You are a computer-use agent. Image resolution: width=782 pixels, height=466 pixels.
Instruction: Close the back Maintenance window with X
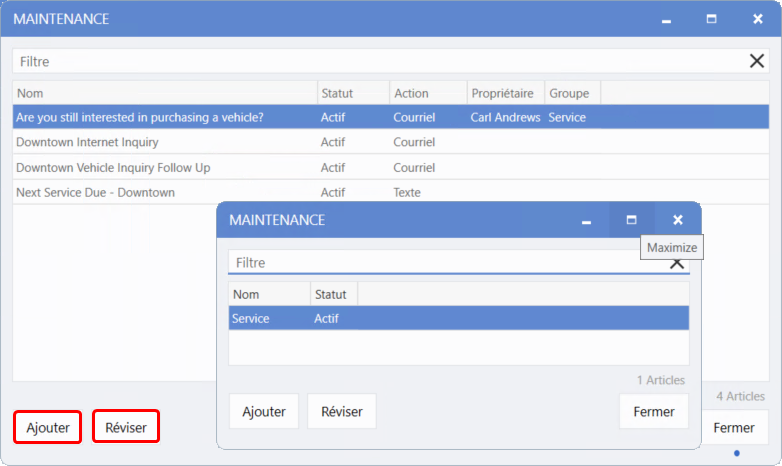click(x=757, y=19)
